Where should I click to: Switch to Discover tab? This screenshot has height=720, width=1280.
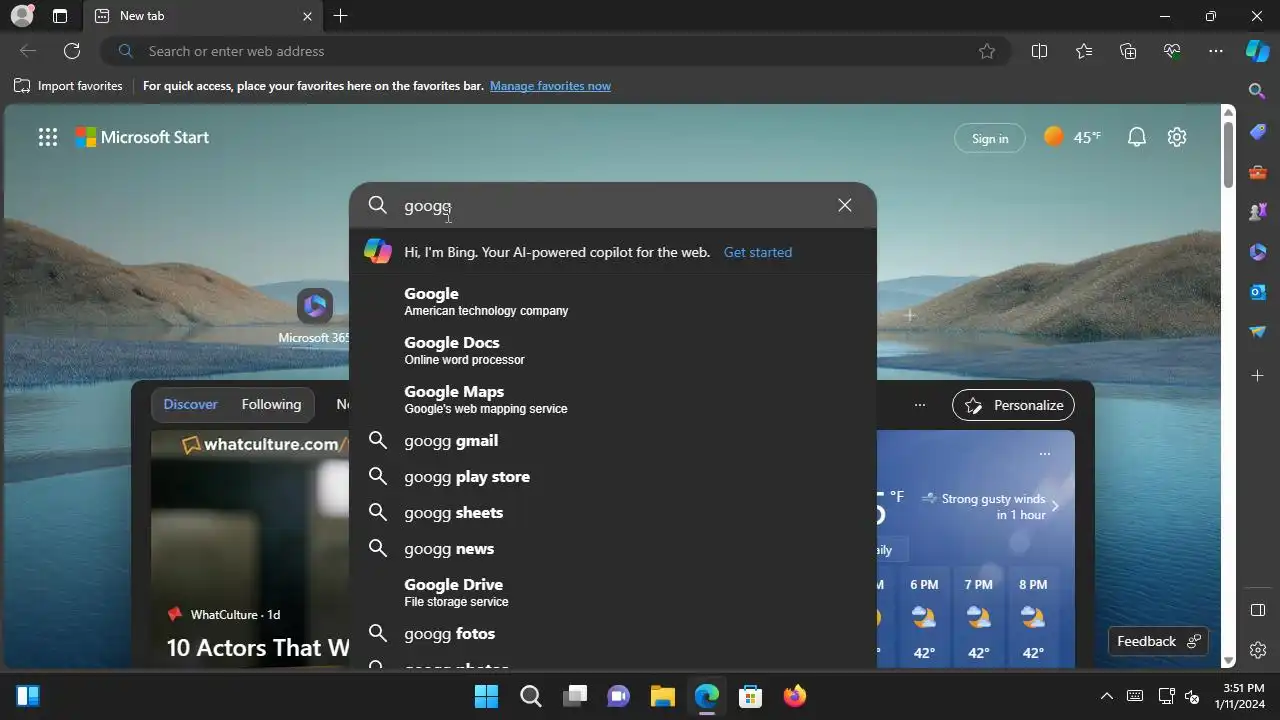(190, 404)
